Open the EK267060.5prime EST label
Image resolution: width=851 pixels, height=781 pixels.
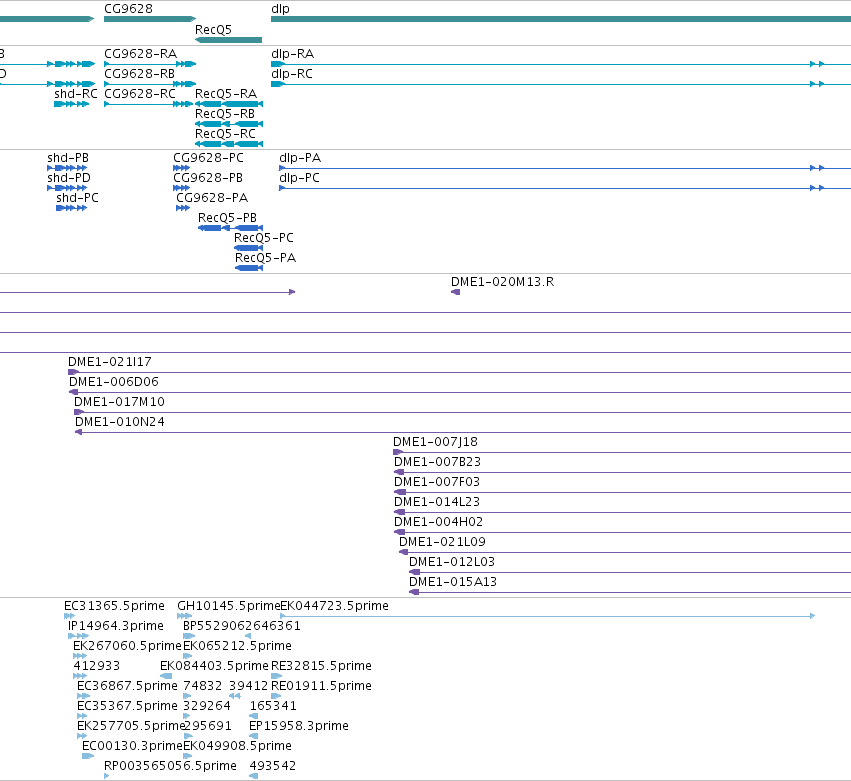[127, 646]
